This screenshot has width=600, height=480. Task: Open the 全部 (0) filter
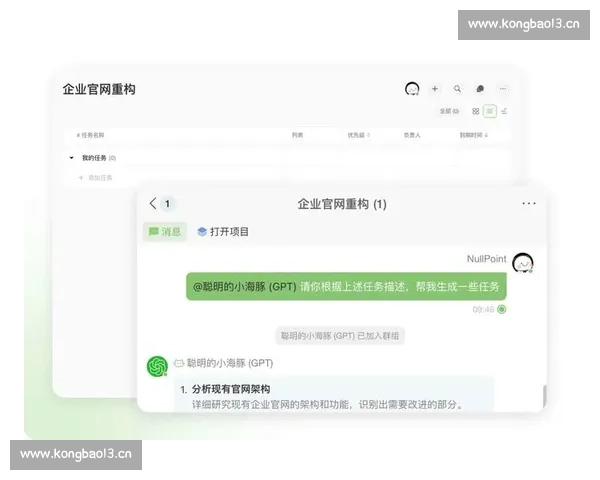[449, 111]
